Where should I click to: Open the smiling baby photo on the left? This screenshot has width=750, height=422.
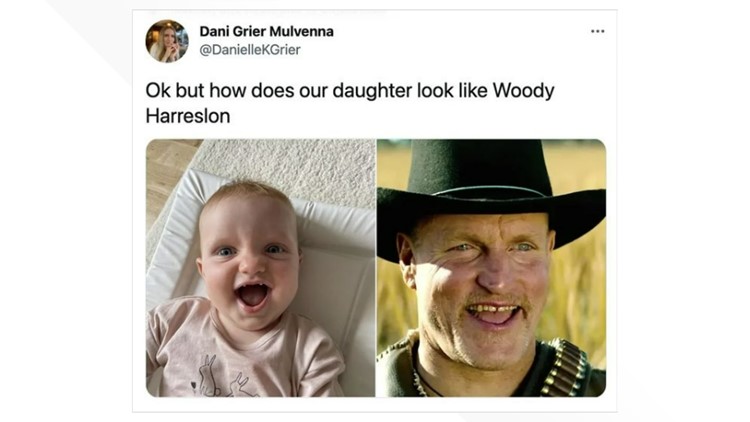(x=260, y=268)
